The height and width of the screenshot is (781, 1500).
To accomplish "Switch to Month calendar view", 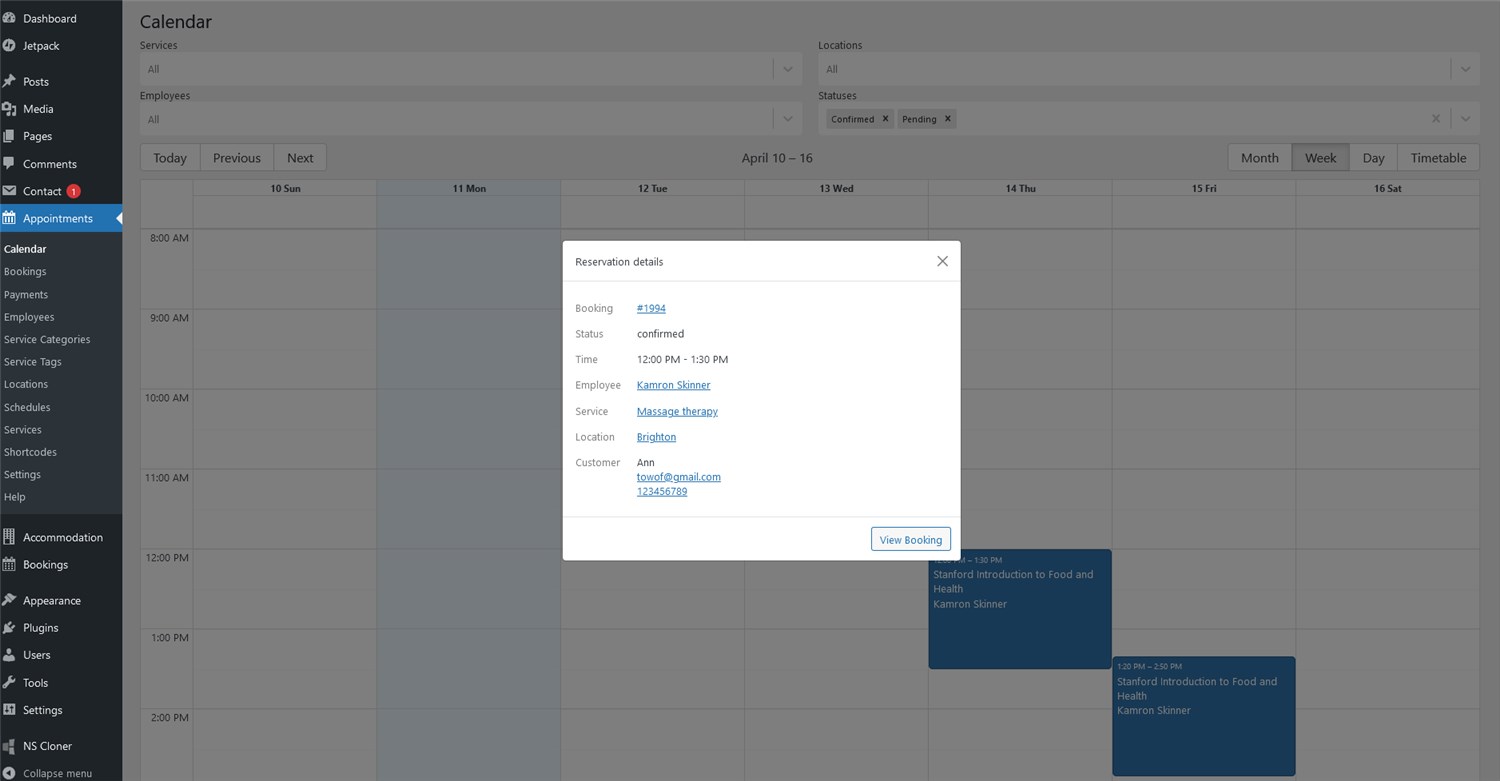I will (x=1259, y=158).
